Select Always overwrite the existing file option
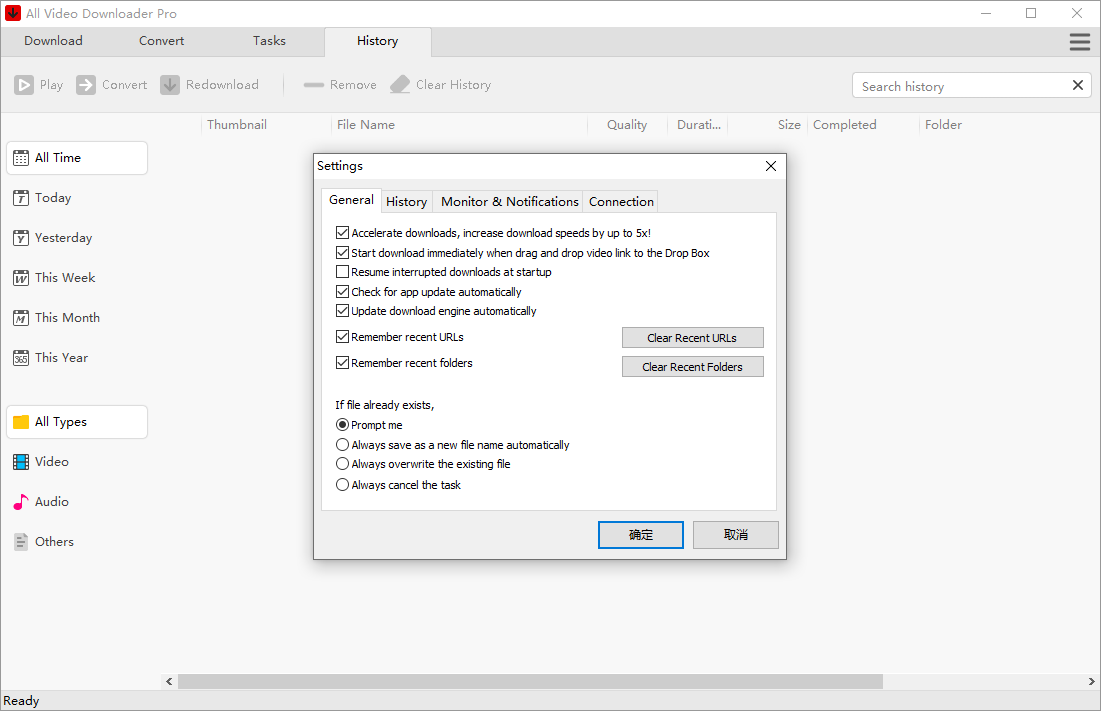Image resolution: width=1101 pixels, height=711 pixels. [x=342, y=464]
